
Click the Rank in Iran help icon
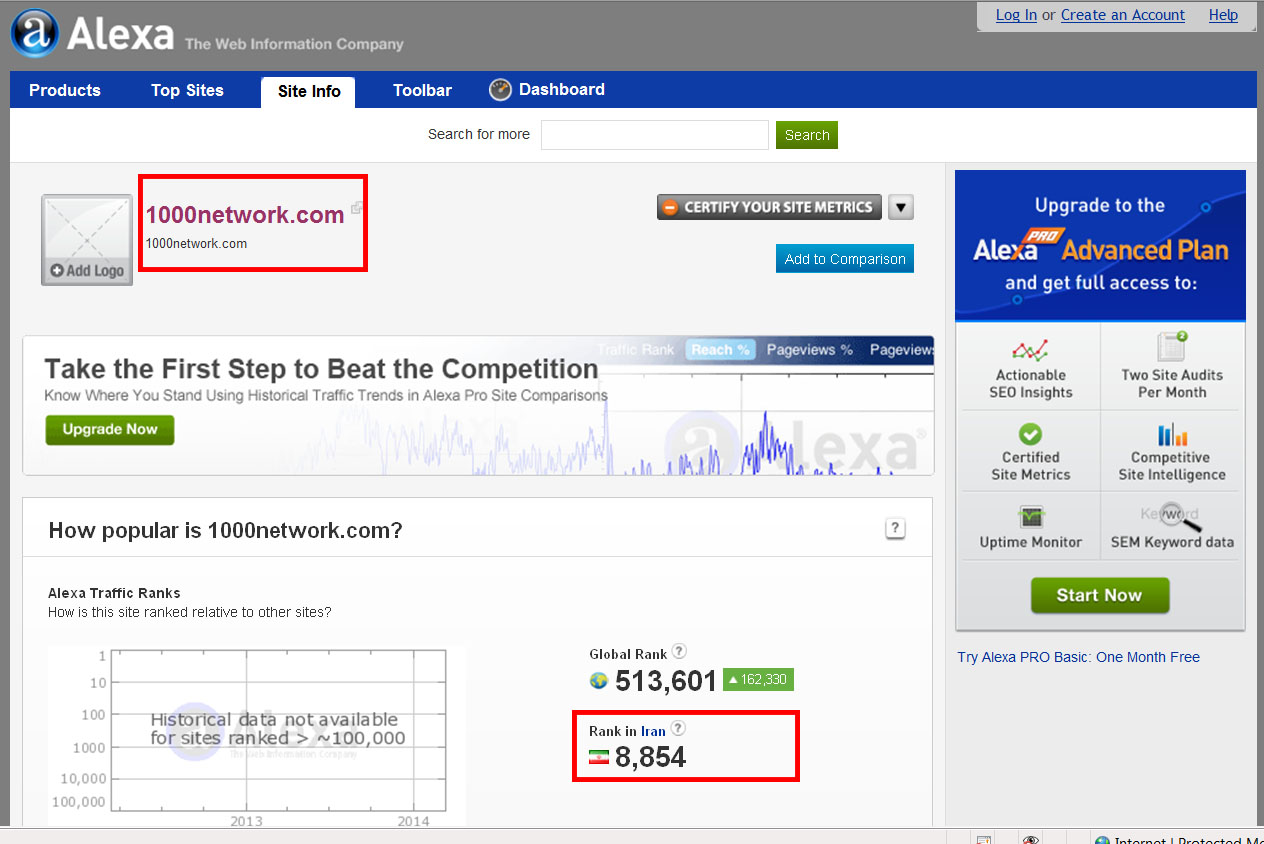678,728
